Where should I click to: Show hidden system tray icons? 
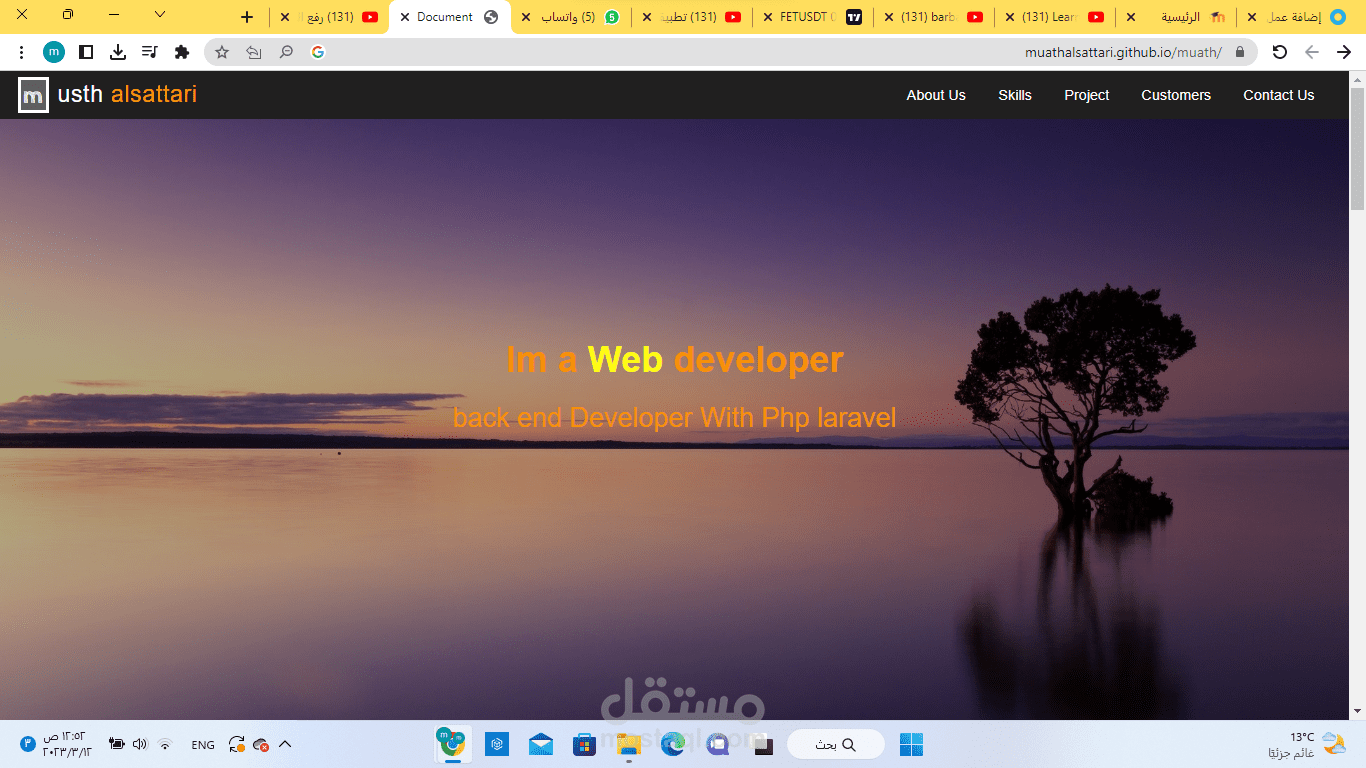pos(285,744)
